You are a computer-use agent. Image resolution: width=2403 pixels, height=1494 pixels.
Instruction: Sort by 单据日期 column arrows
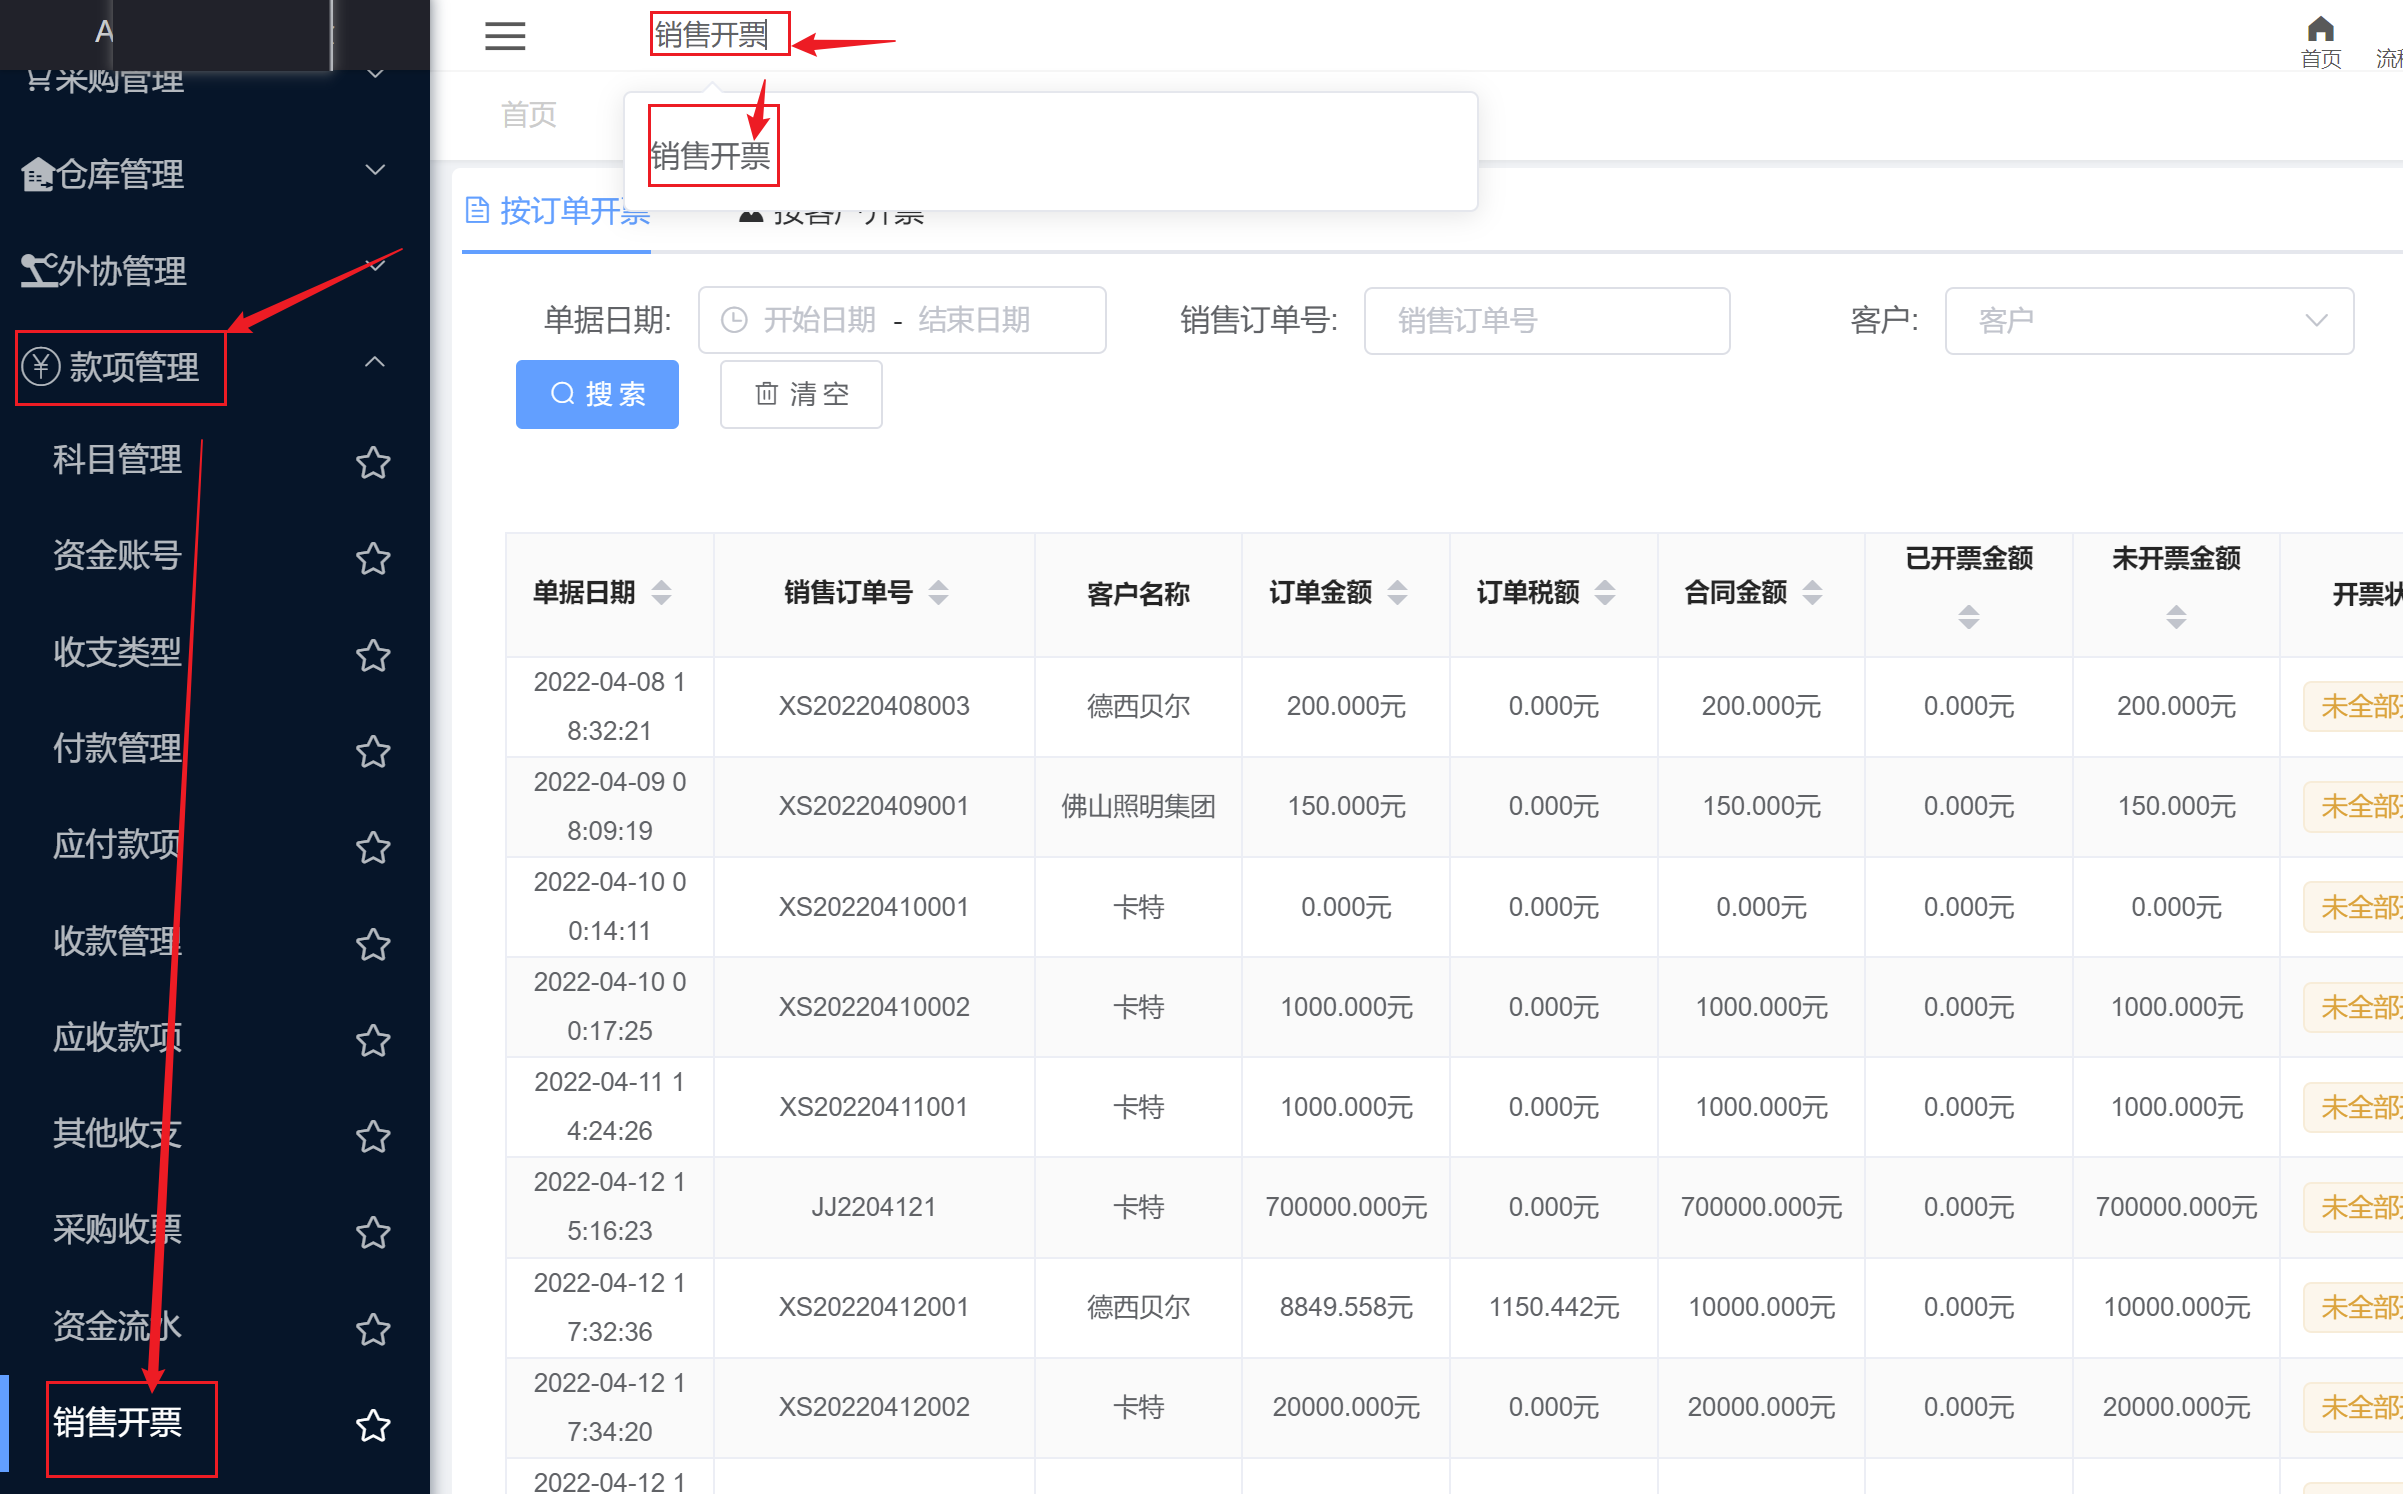(661, 592)
